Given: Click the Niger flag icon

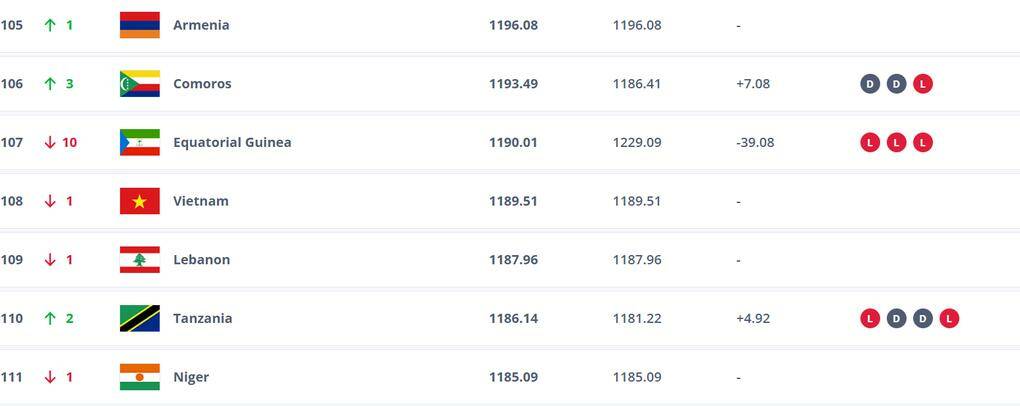Looking at the screenshot, I should pyautogui.click(x=139, y=377).
